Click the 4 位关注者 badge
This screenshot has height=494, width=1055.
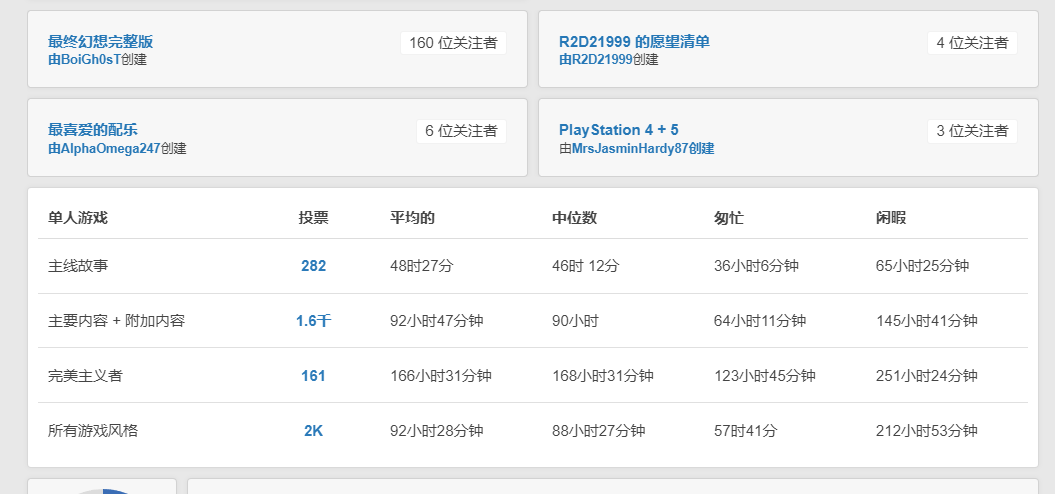972,43
